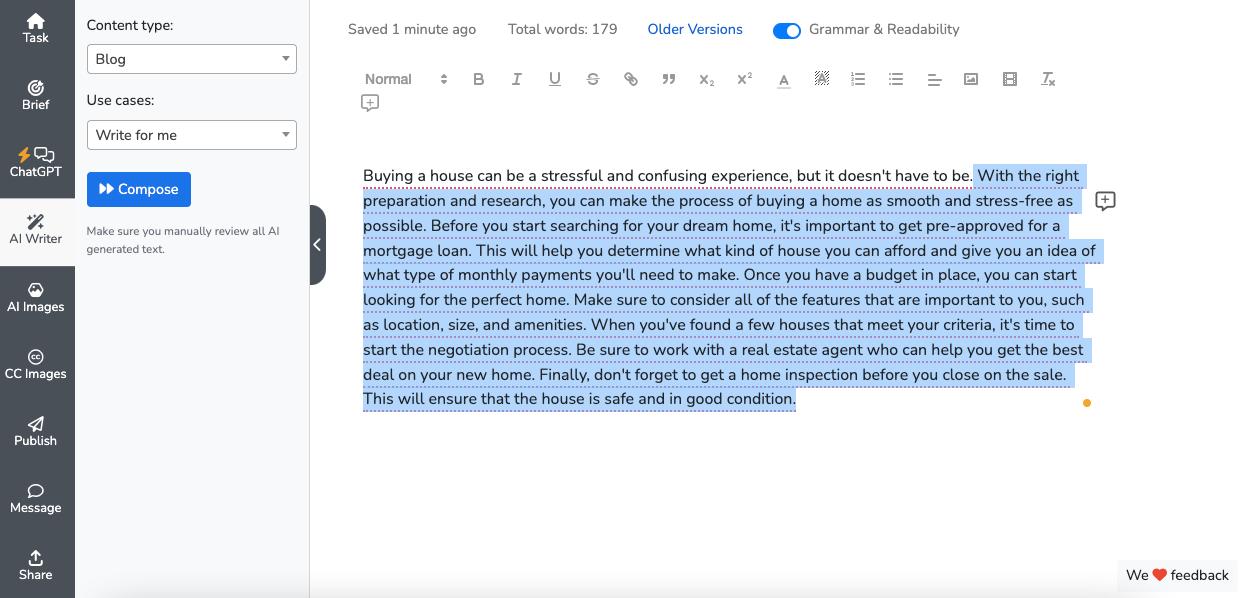Expand the Content type dropdown showing Blog
1246x598 pixels.
click(192, 59)
